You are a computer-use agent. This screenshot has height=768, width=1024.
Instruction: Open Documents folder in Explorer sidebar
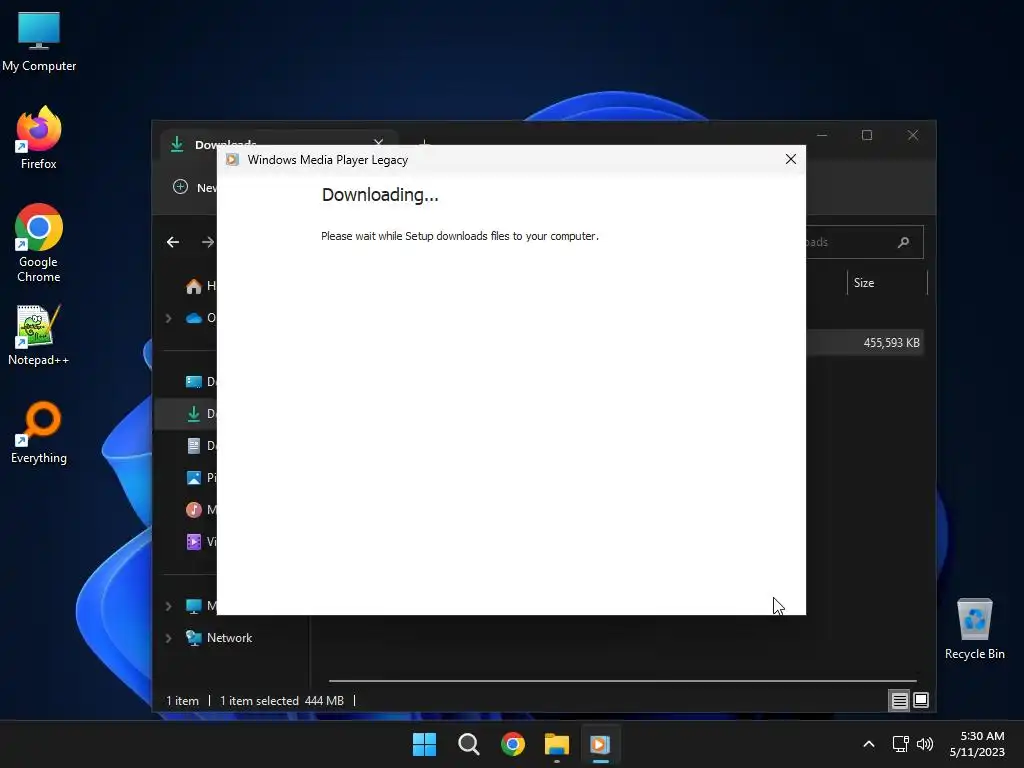pos(200,445)
